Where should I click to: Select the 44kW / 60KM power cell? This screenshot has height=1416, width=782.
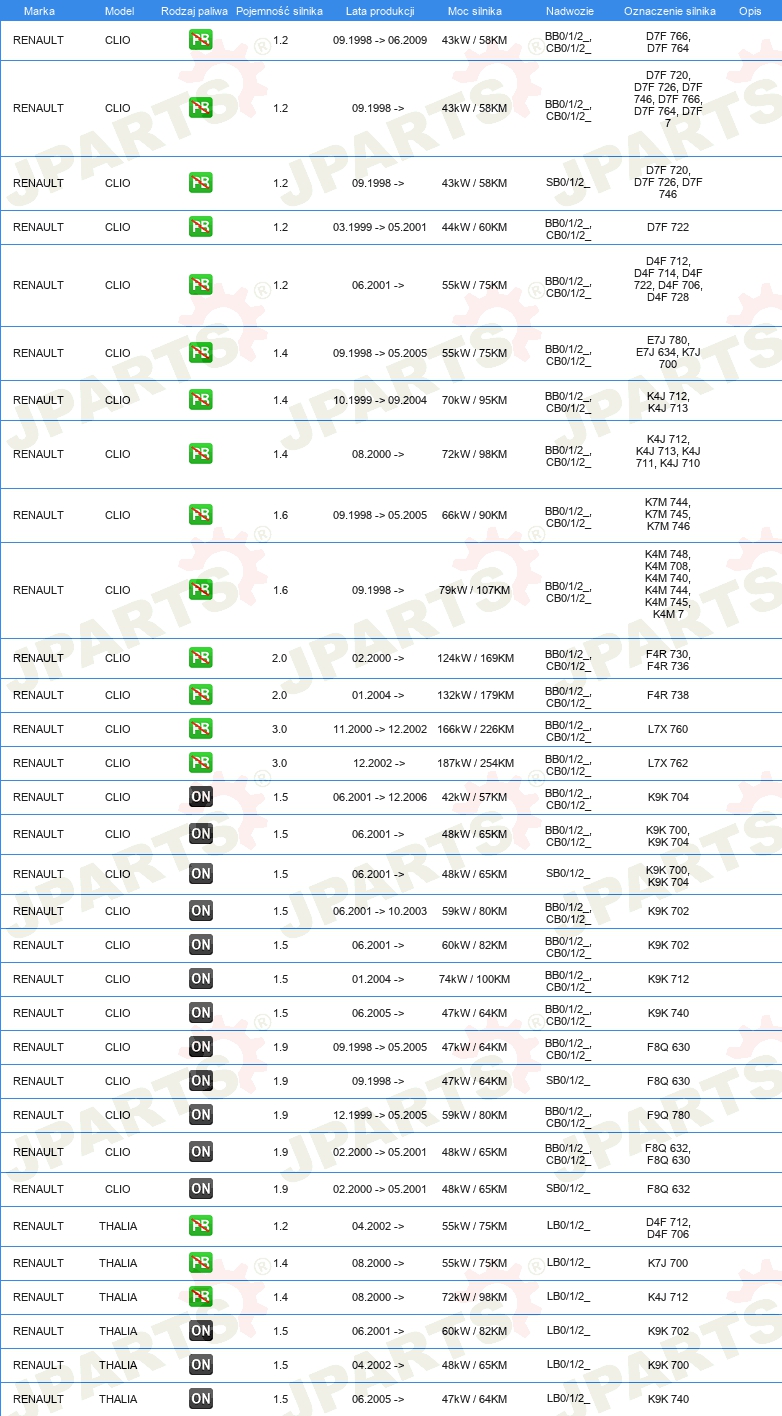tap(474, 227)
